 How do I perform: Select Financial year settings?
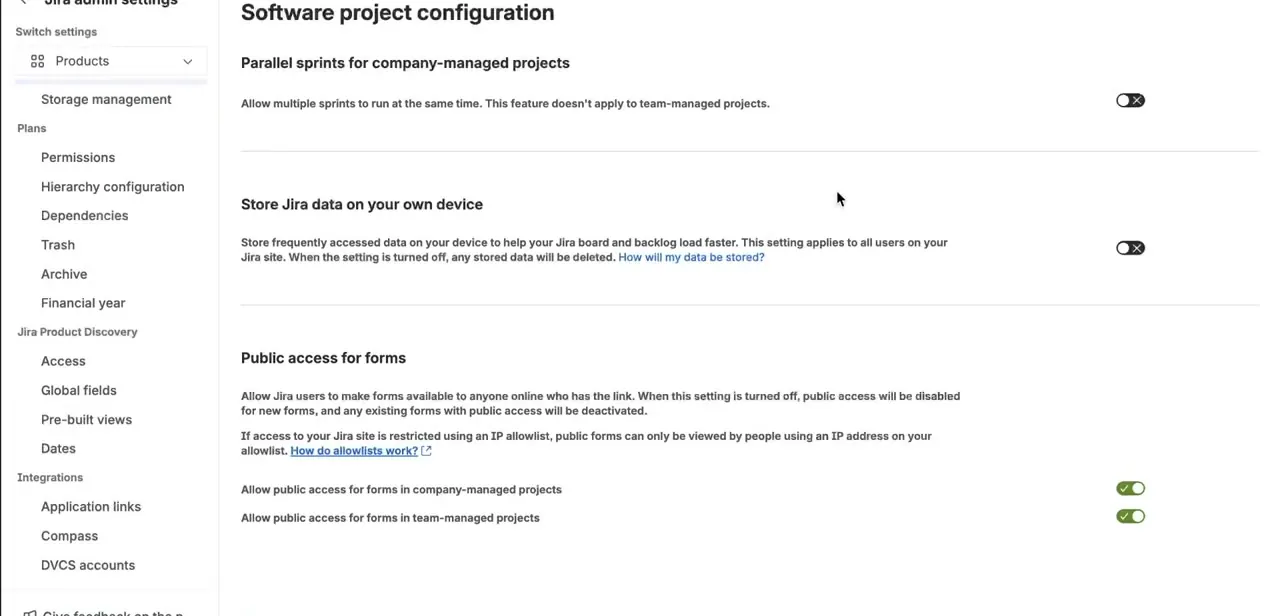83,302
